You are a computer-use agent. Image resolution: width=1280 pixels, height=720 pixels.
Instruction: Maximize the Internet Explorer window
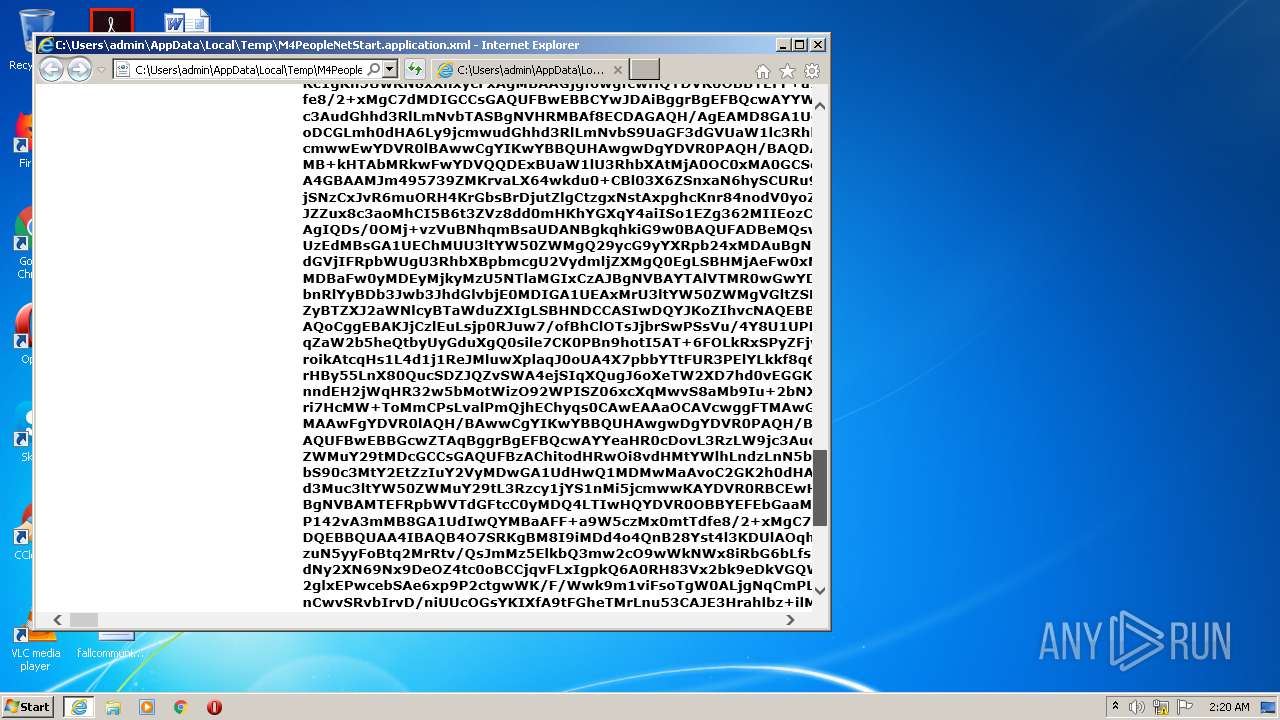click(x=800, y=45)
